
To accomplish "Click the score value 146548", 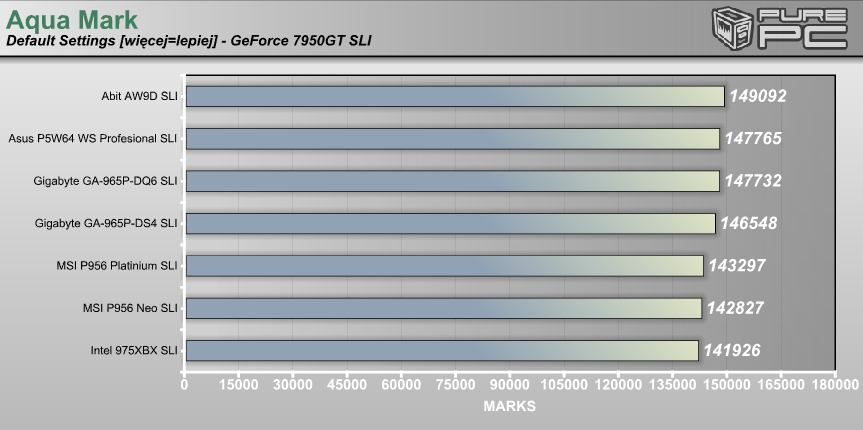I will click(749, 224).
